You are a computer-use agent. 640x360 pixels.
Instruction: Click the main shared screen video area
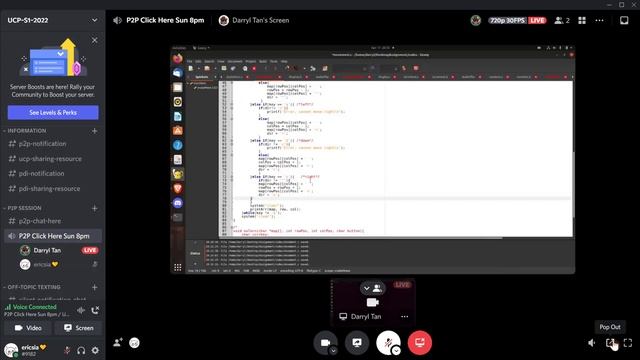click(373, 159)
